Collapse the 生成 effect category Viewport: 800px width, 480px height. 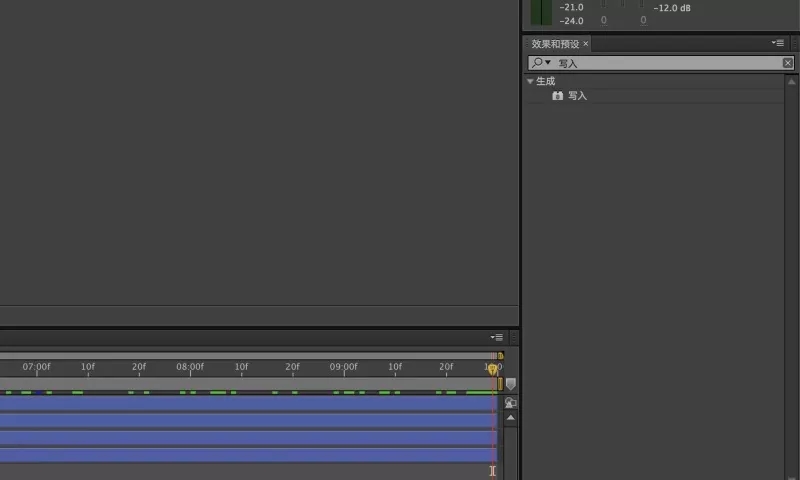point(530,81)
